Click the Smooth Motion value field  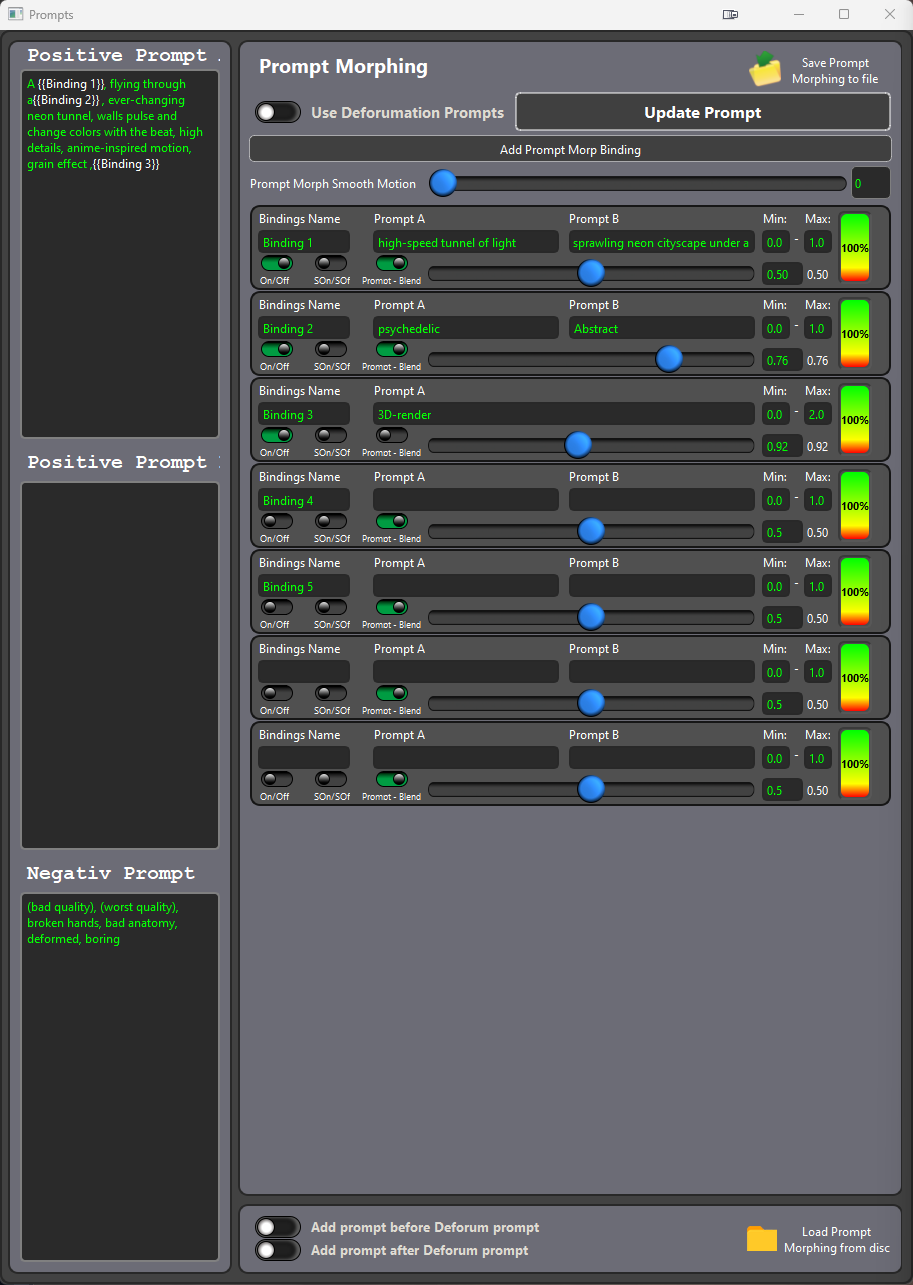pos(871,183)
